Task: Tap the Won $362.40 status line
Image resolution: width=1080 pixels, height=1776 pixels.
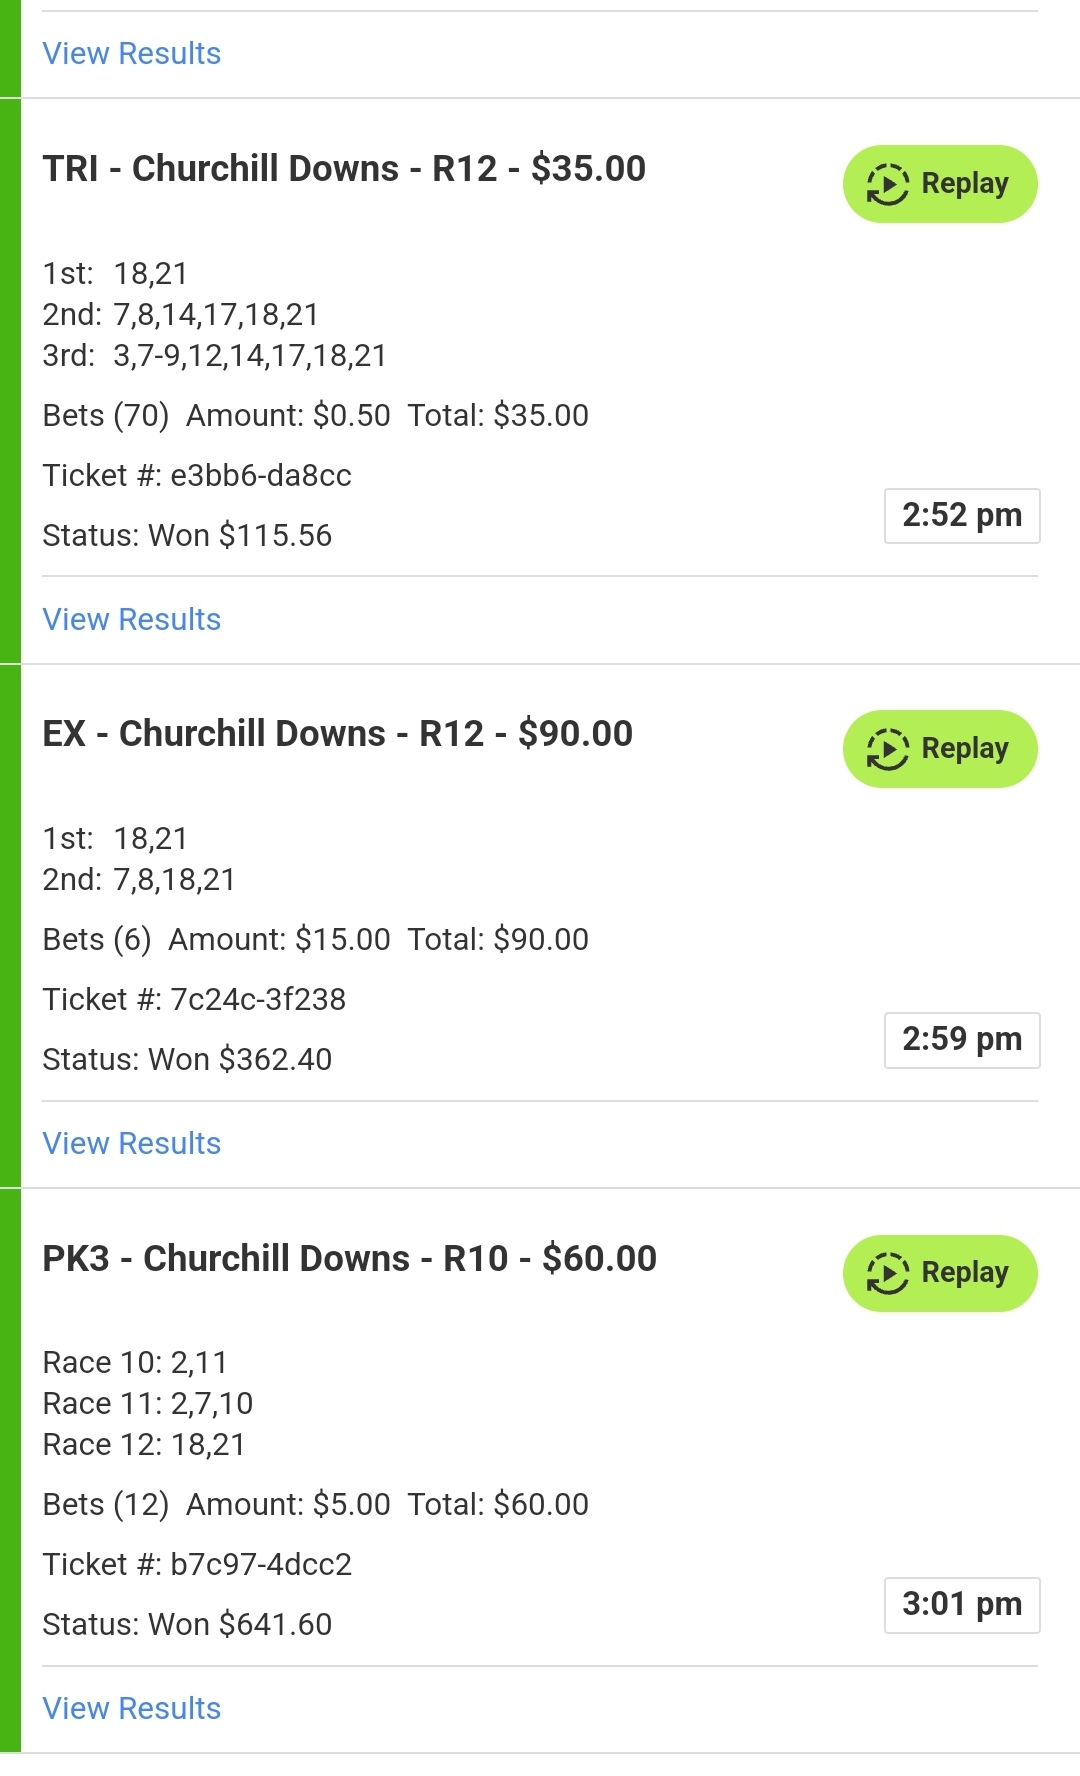Action: point(187,1060)
